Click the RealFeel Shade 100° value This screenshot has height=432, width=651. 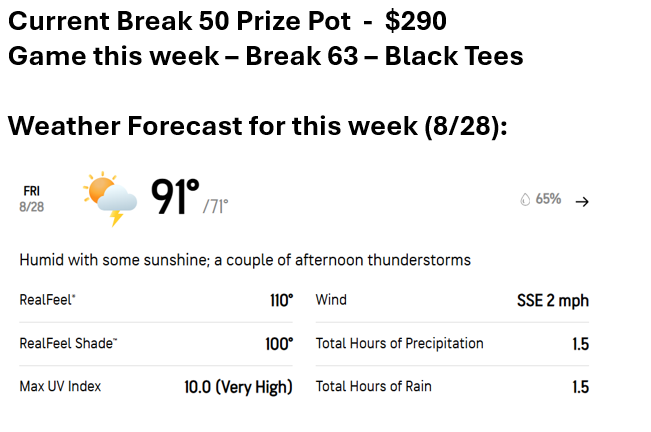click(x=279, y=344)
